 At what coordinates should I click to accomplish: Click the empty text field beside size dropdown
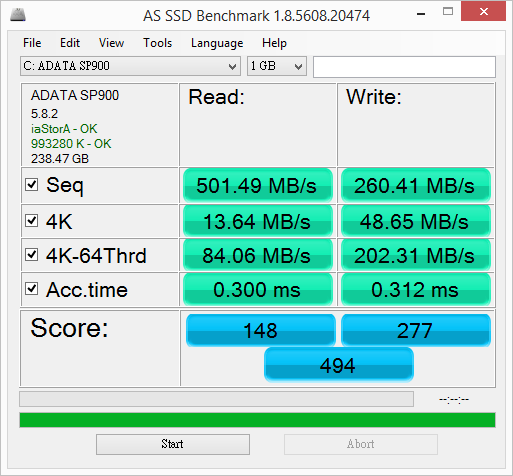pyautogui.click(x=404, y=67)
